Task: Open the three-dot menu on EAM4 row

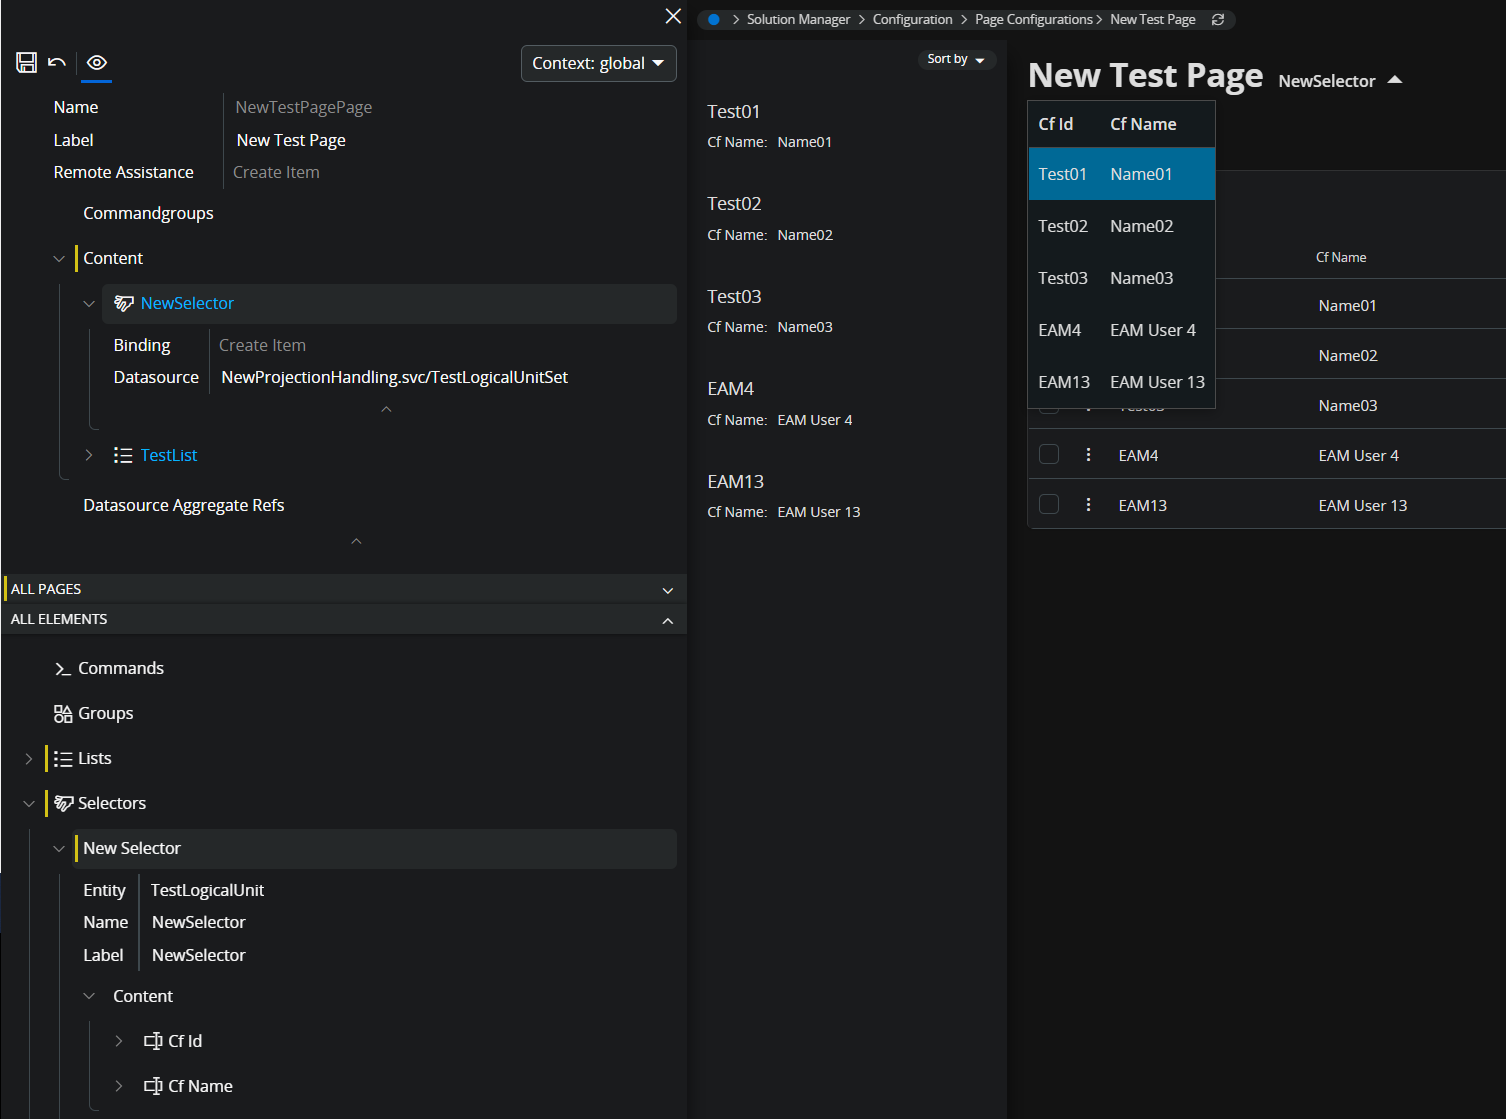Action: coord(1088,454)
